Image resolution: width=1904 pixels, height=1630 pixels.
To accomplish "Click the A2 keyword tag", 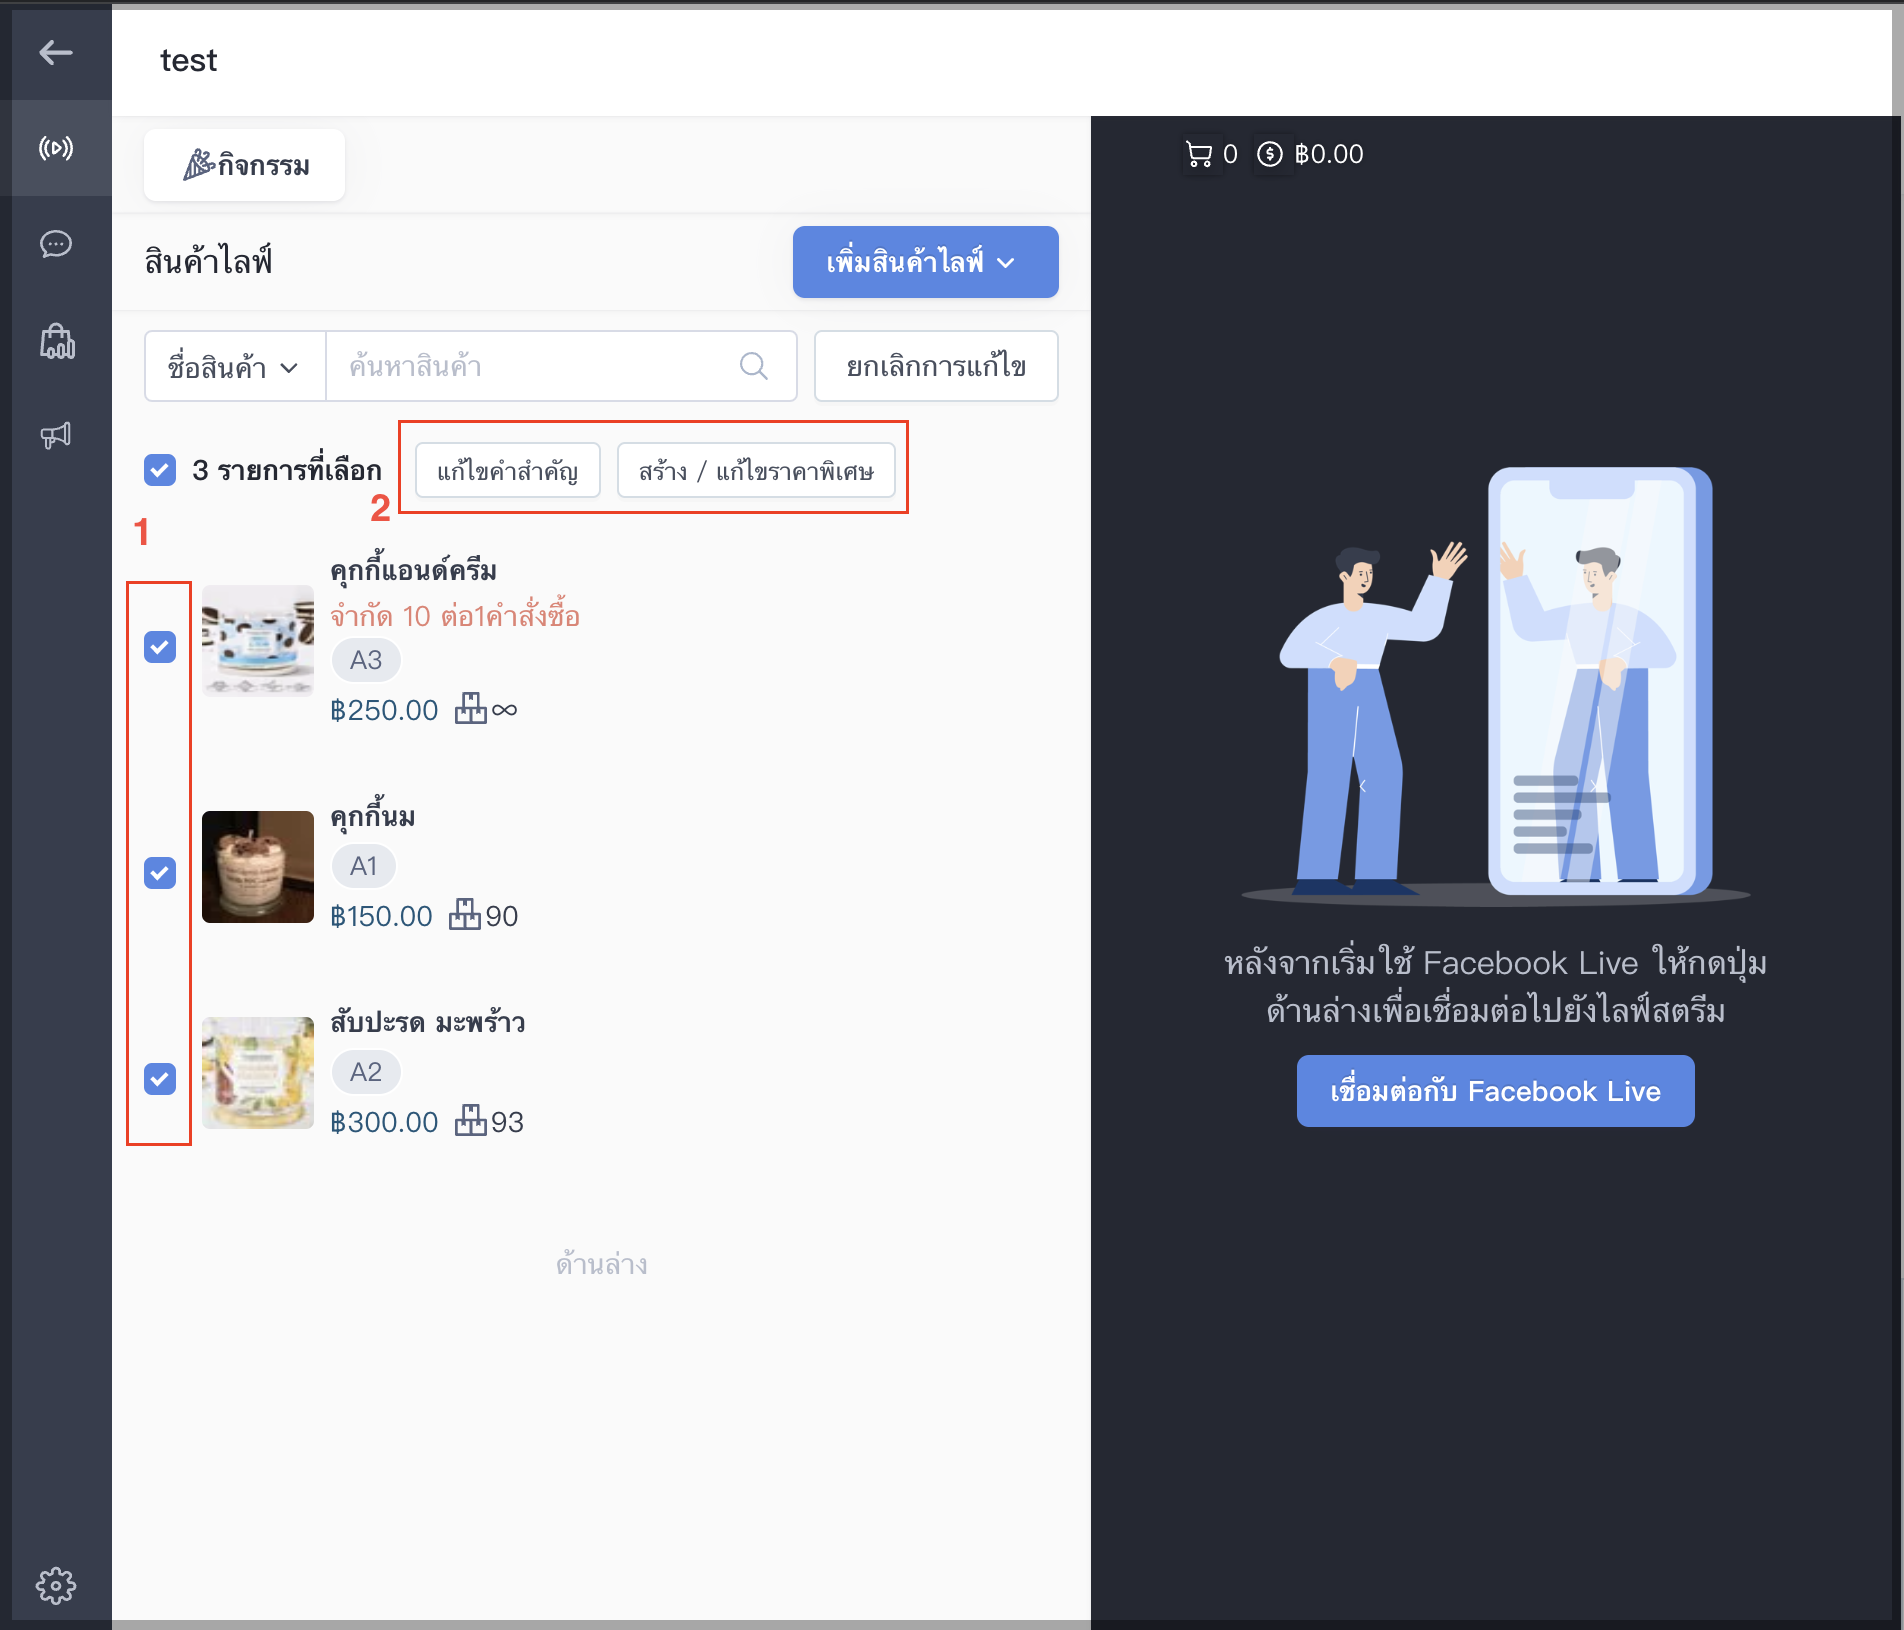I will [366, 1072].
